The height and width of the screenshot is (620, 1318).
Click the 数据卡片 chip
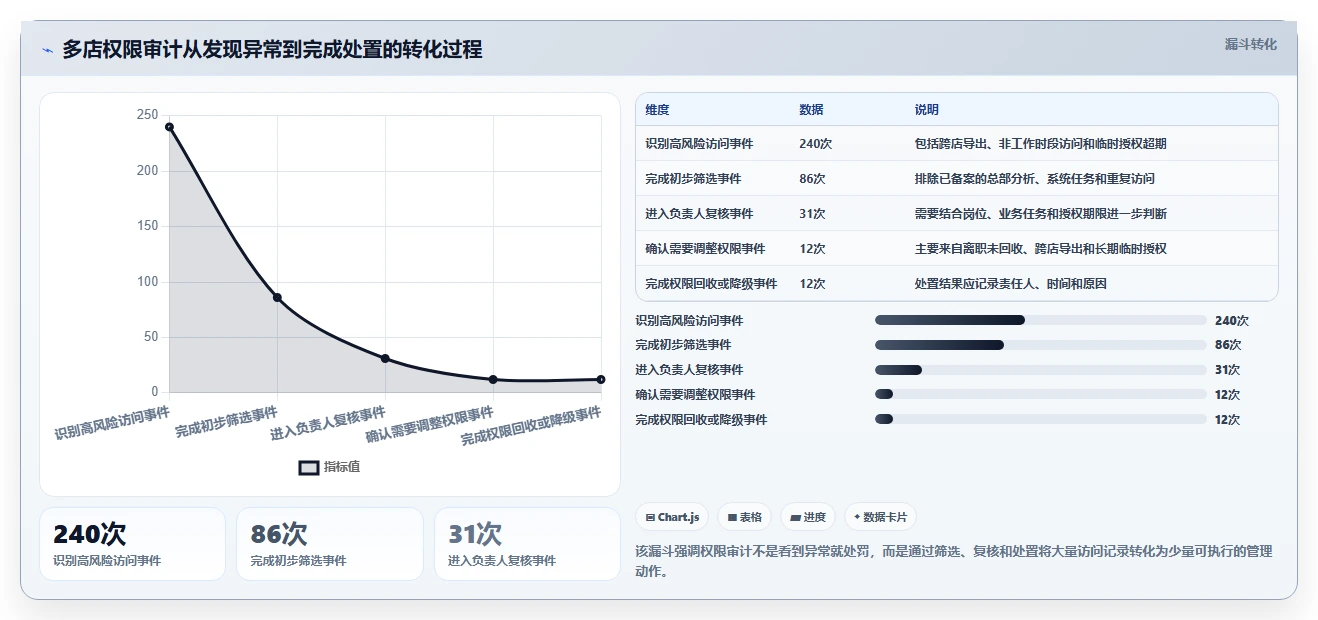(880, 517)
